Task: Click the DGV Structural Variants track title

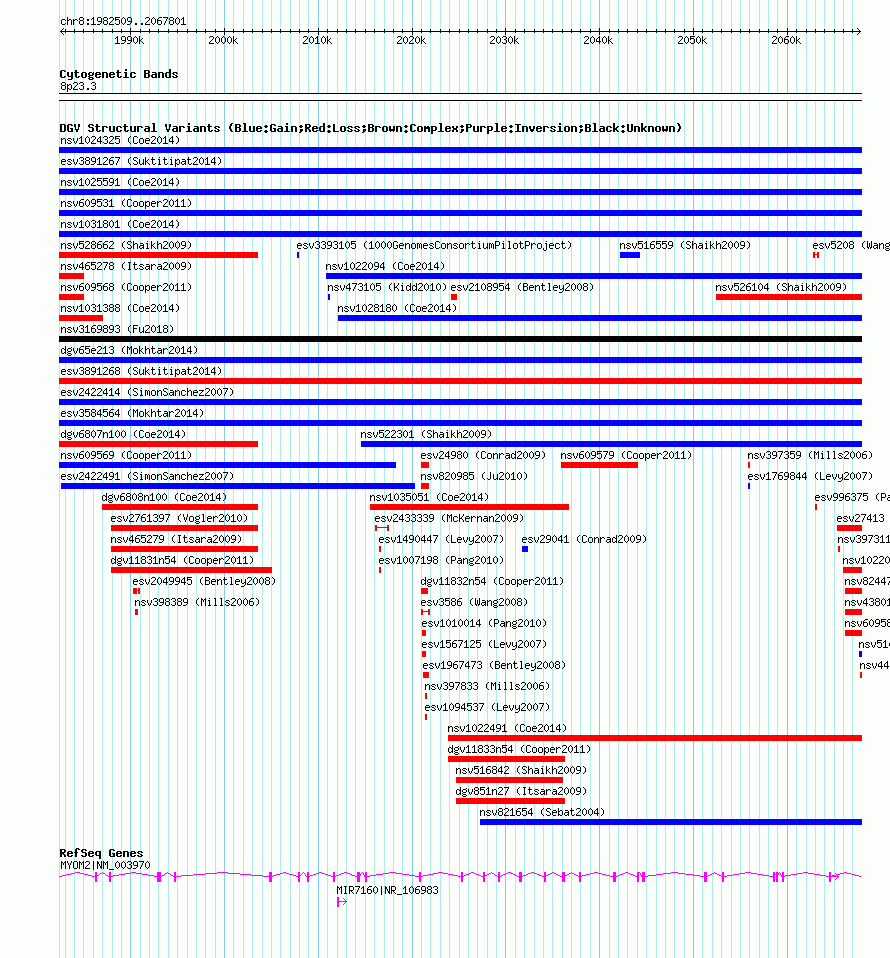Action: click(x=370, y=128)
